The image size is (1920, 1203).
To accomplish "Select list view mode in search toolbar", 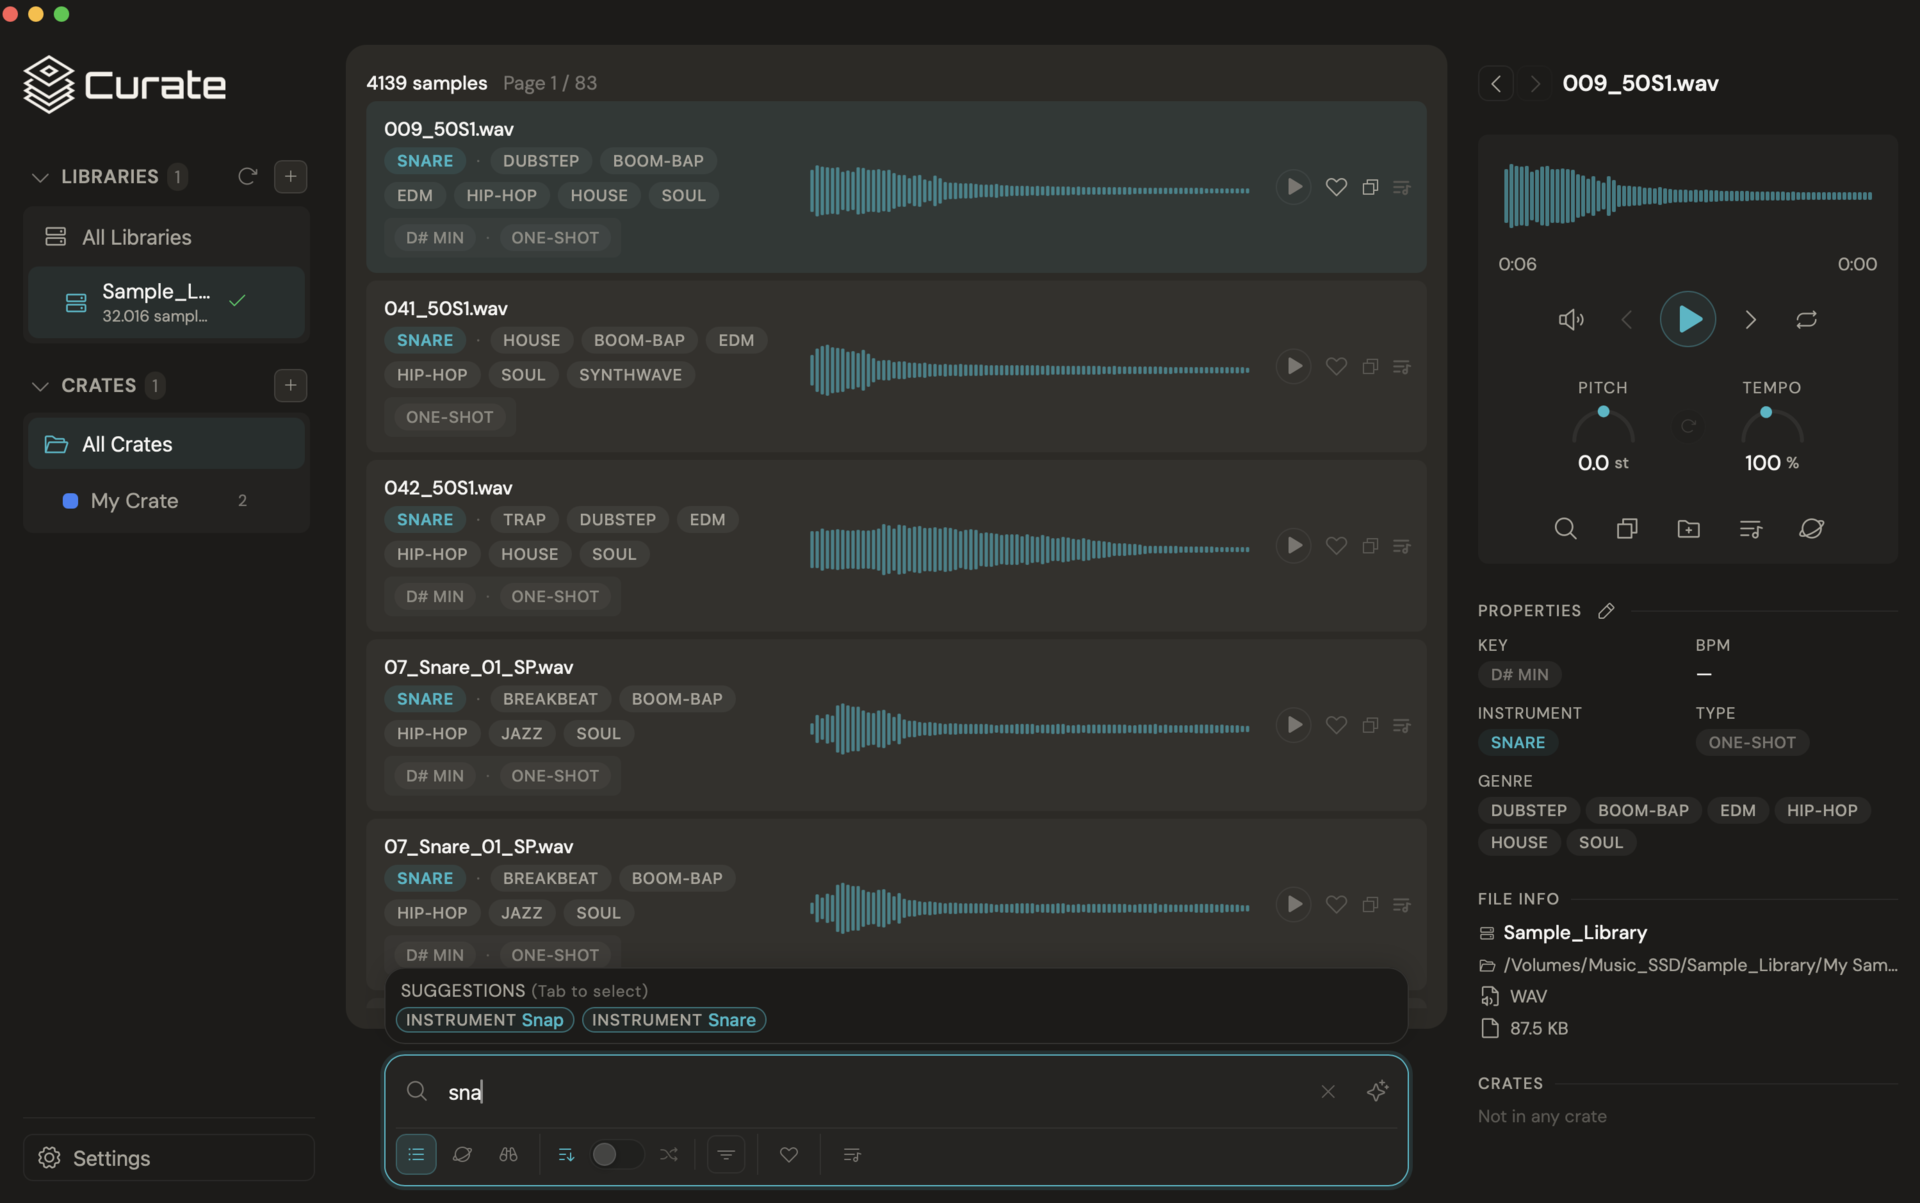I will coord(416,1154).
